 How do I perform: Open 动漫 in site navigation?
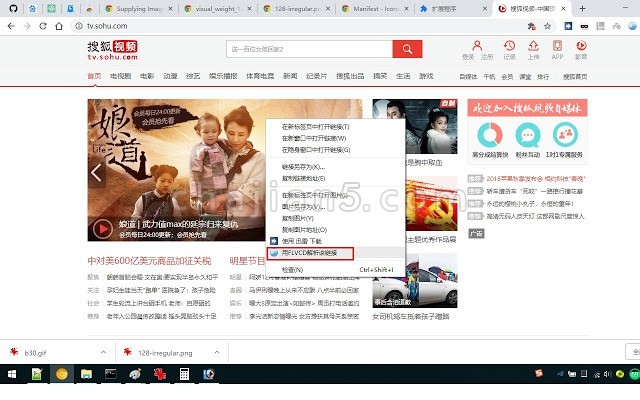(x=170, y=76)
